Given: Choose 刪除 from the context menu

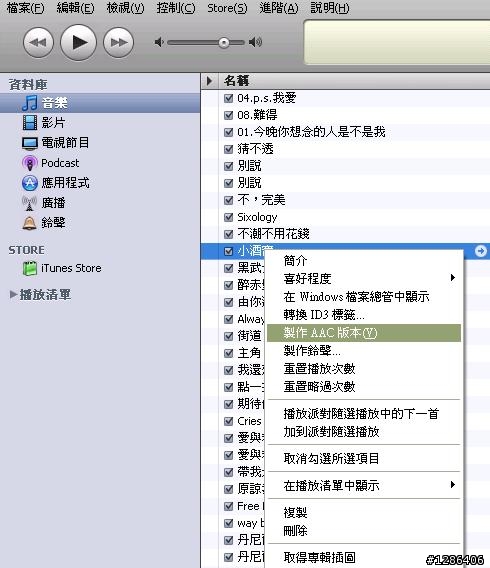Looking at the screenshot, I should 364,531.
